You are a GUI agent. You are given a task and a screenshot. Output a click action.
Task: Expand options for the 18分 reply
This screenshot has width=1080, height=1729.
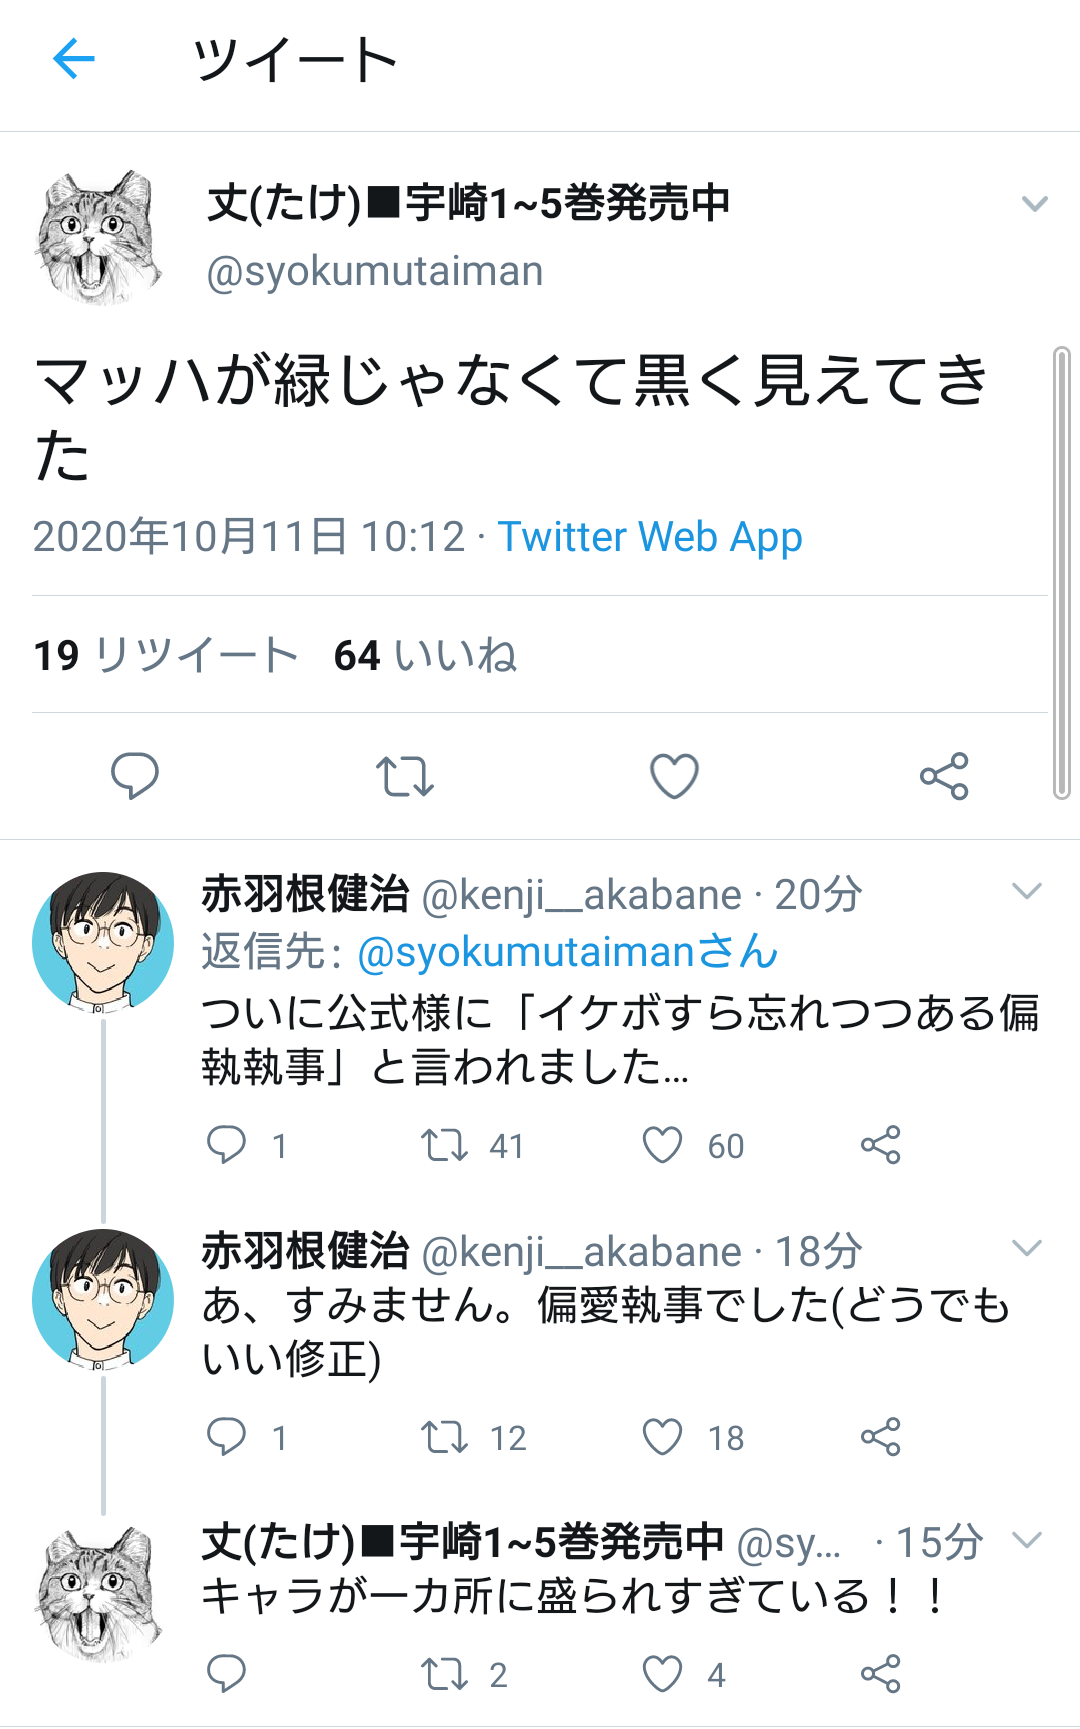1027,1248
